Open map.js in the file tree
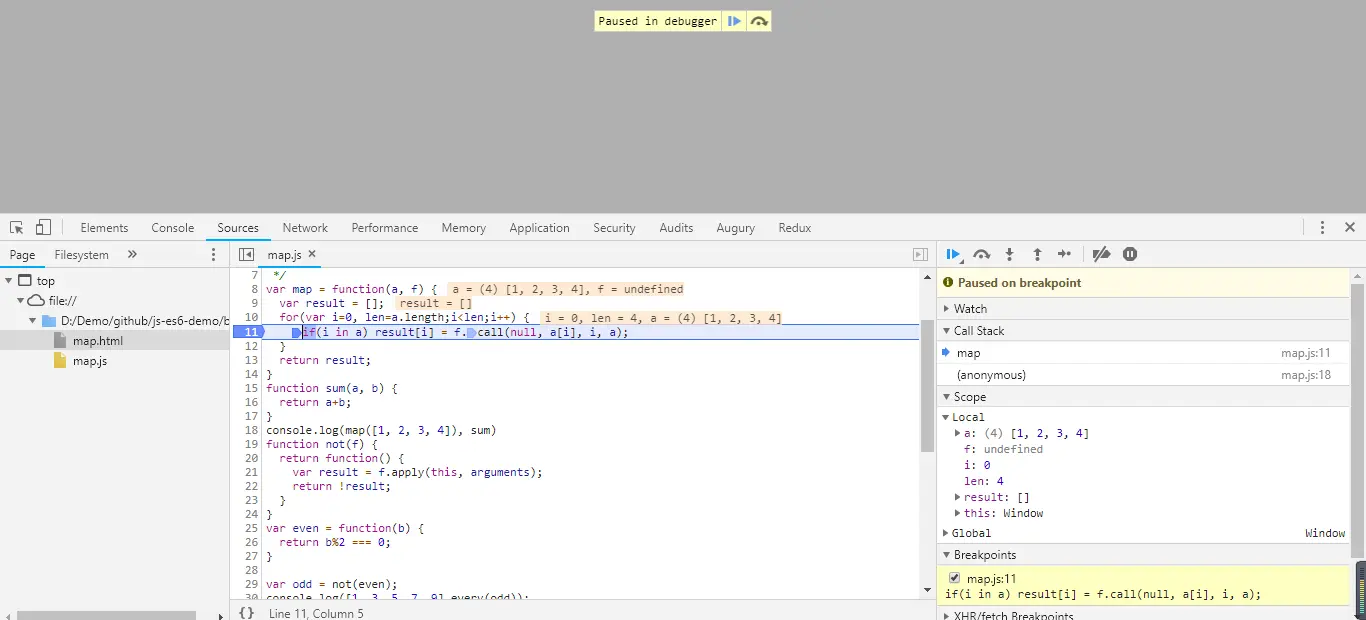Screen dimensions: 1366x620 tap(89, 361)
